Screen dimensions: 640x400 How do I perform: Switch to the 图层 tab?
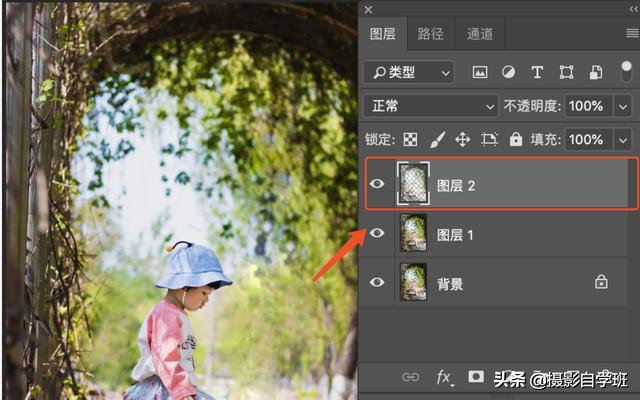[382, 34]
